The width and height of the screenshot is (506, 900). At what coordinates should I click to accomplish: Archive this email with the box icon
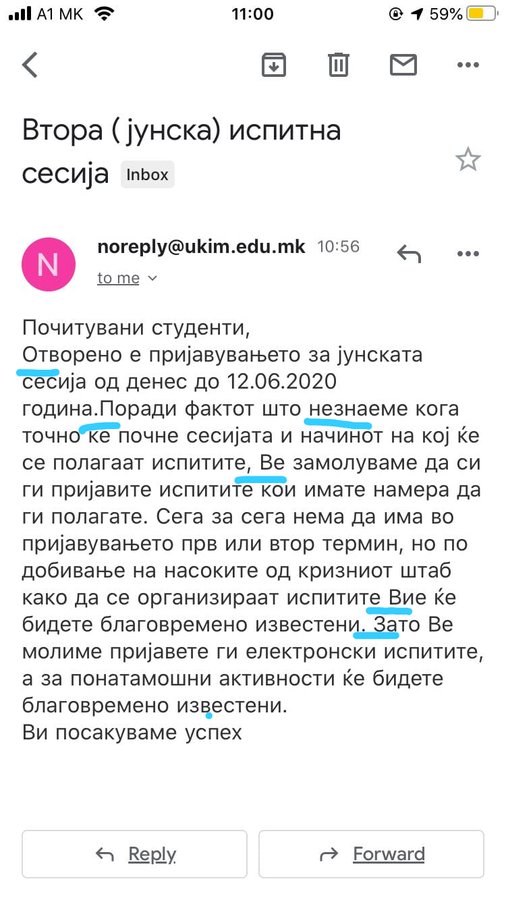tap(274, 64)
